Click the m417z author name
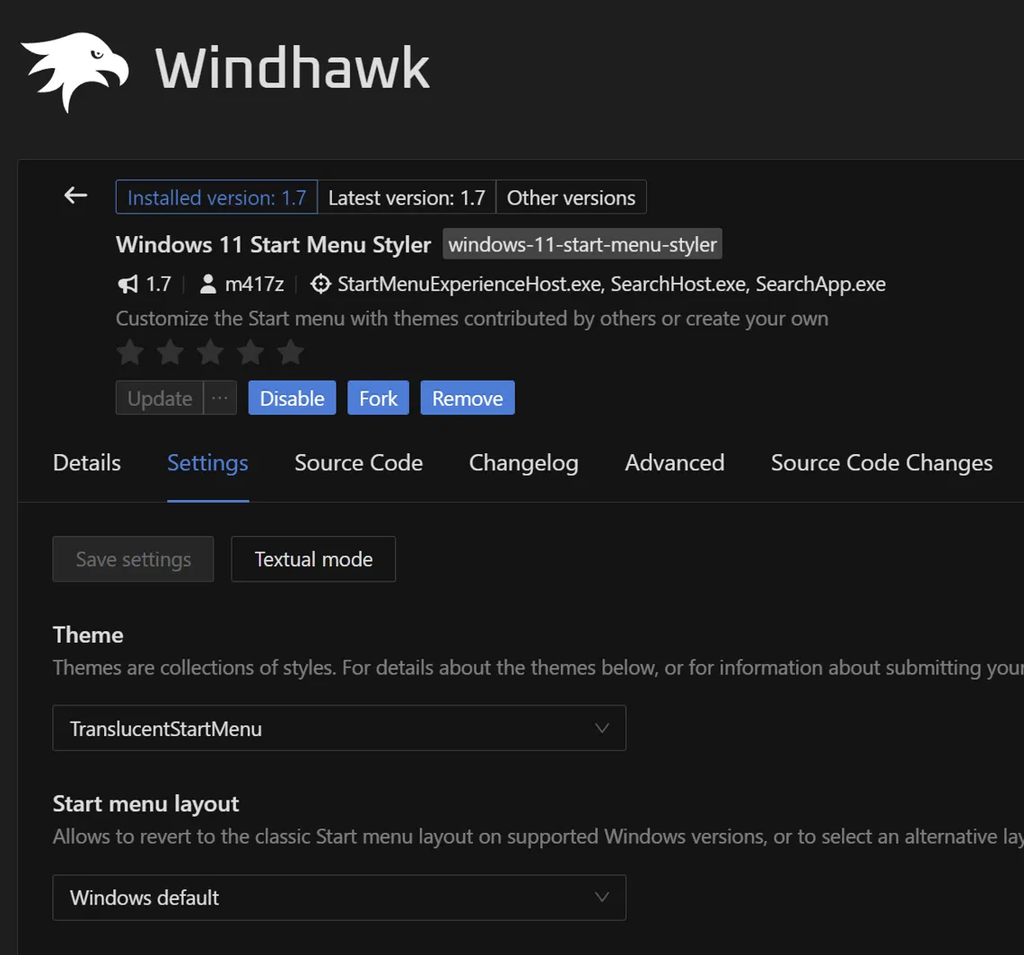Image resolution: width=1024 pixels, height=955 pixels. click(x=255, y=284)
